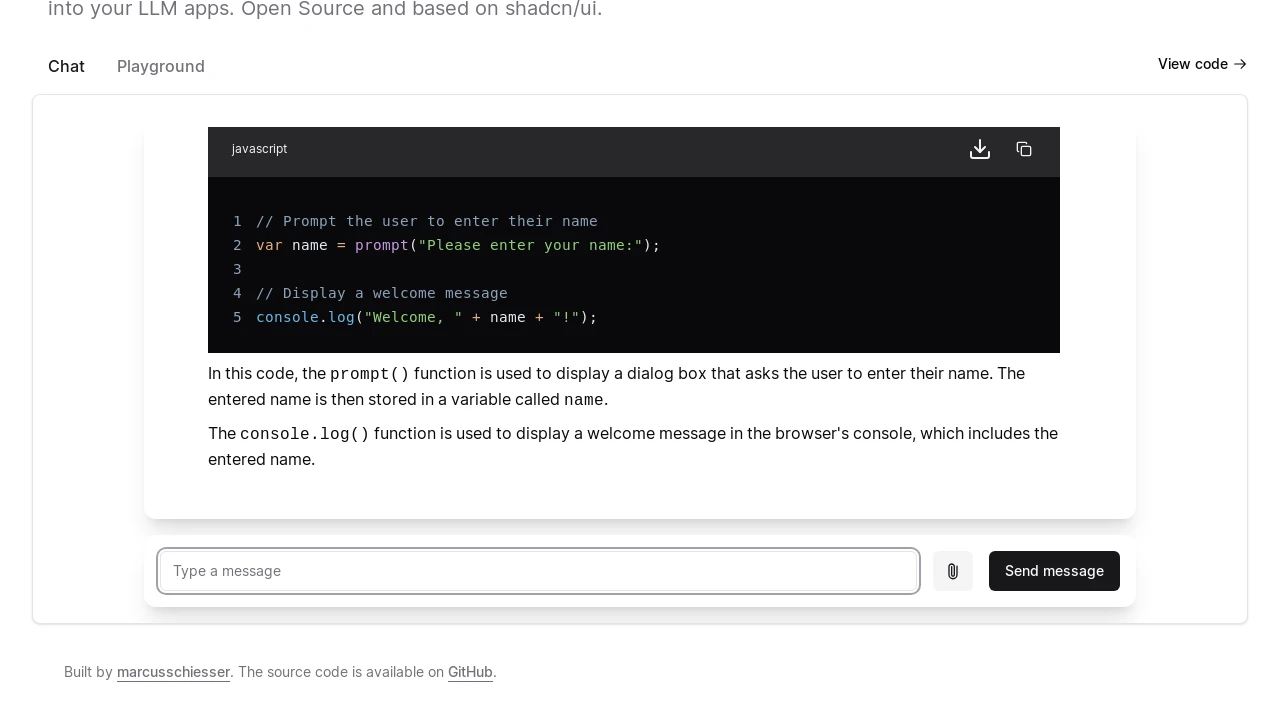
Task: Click the 'Open Source and based on shadcn/ui' text
Action: [x=420, y=9]
